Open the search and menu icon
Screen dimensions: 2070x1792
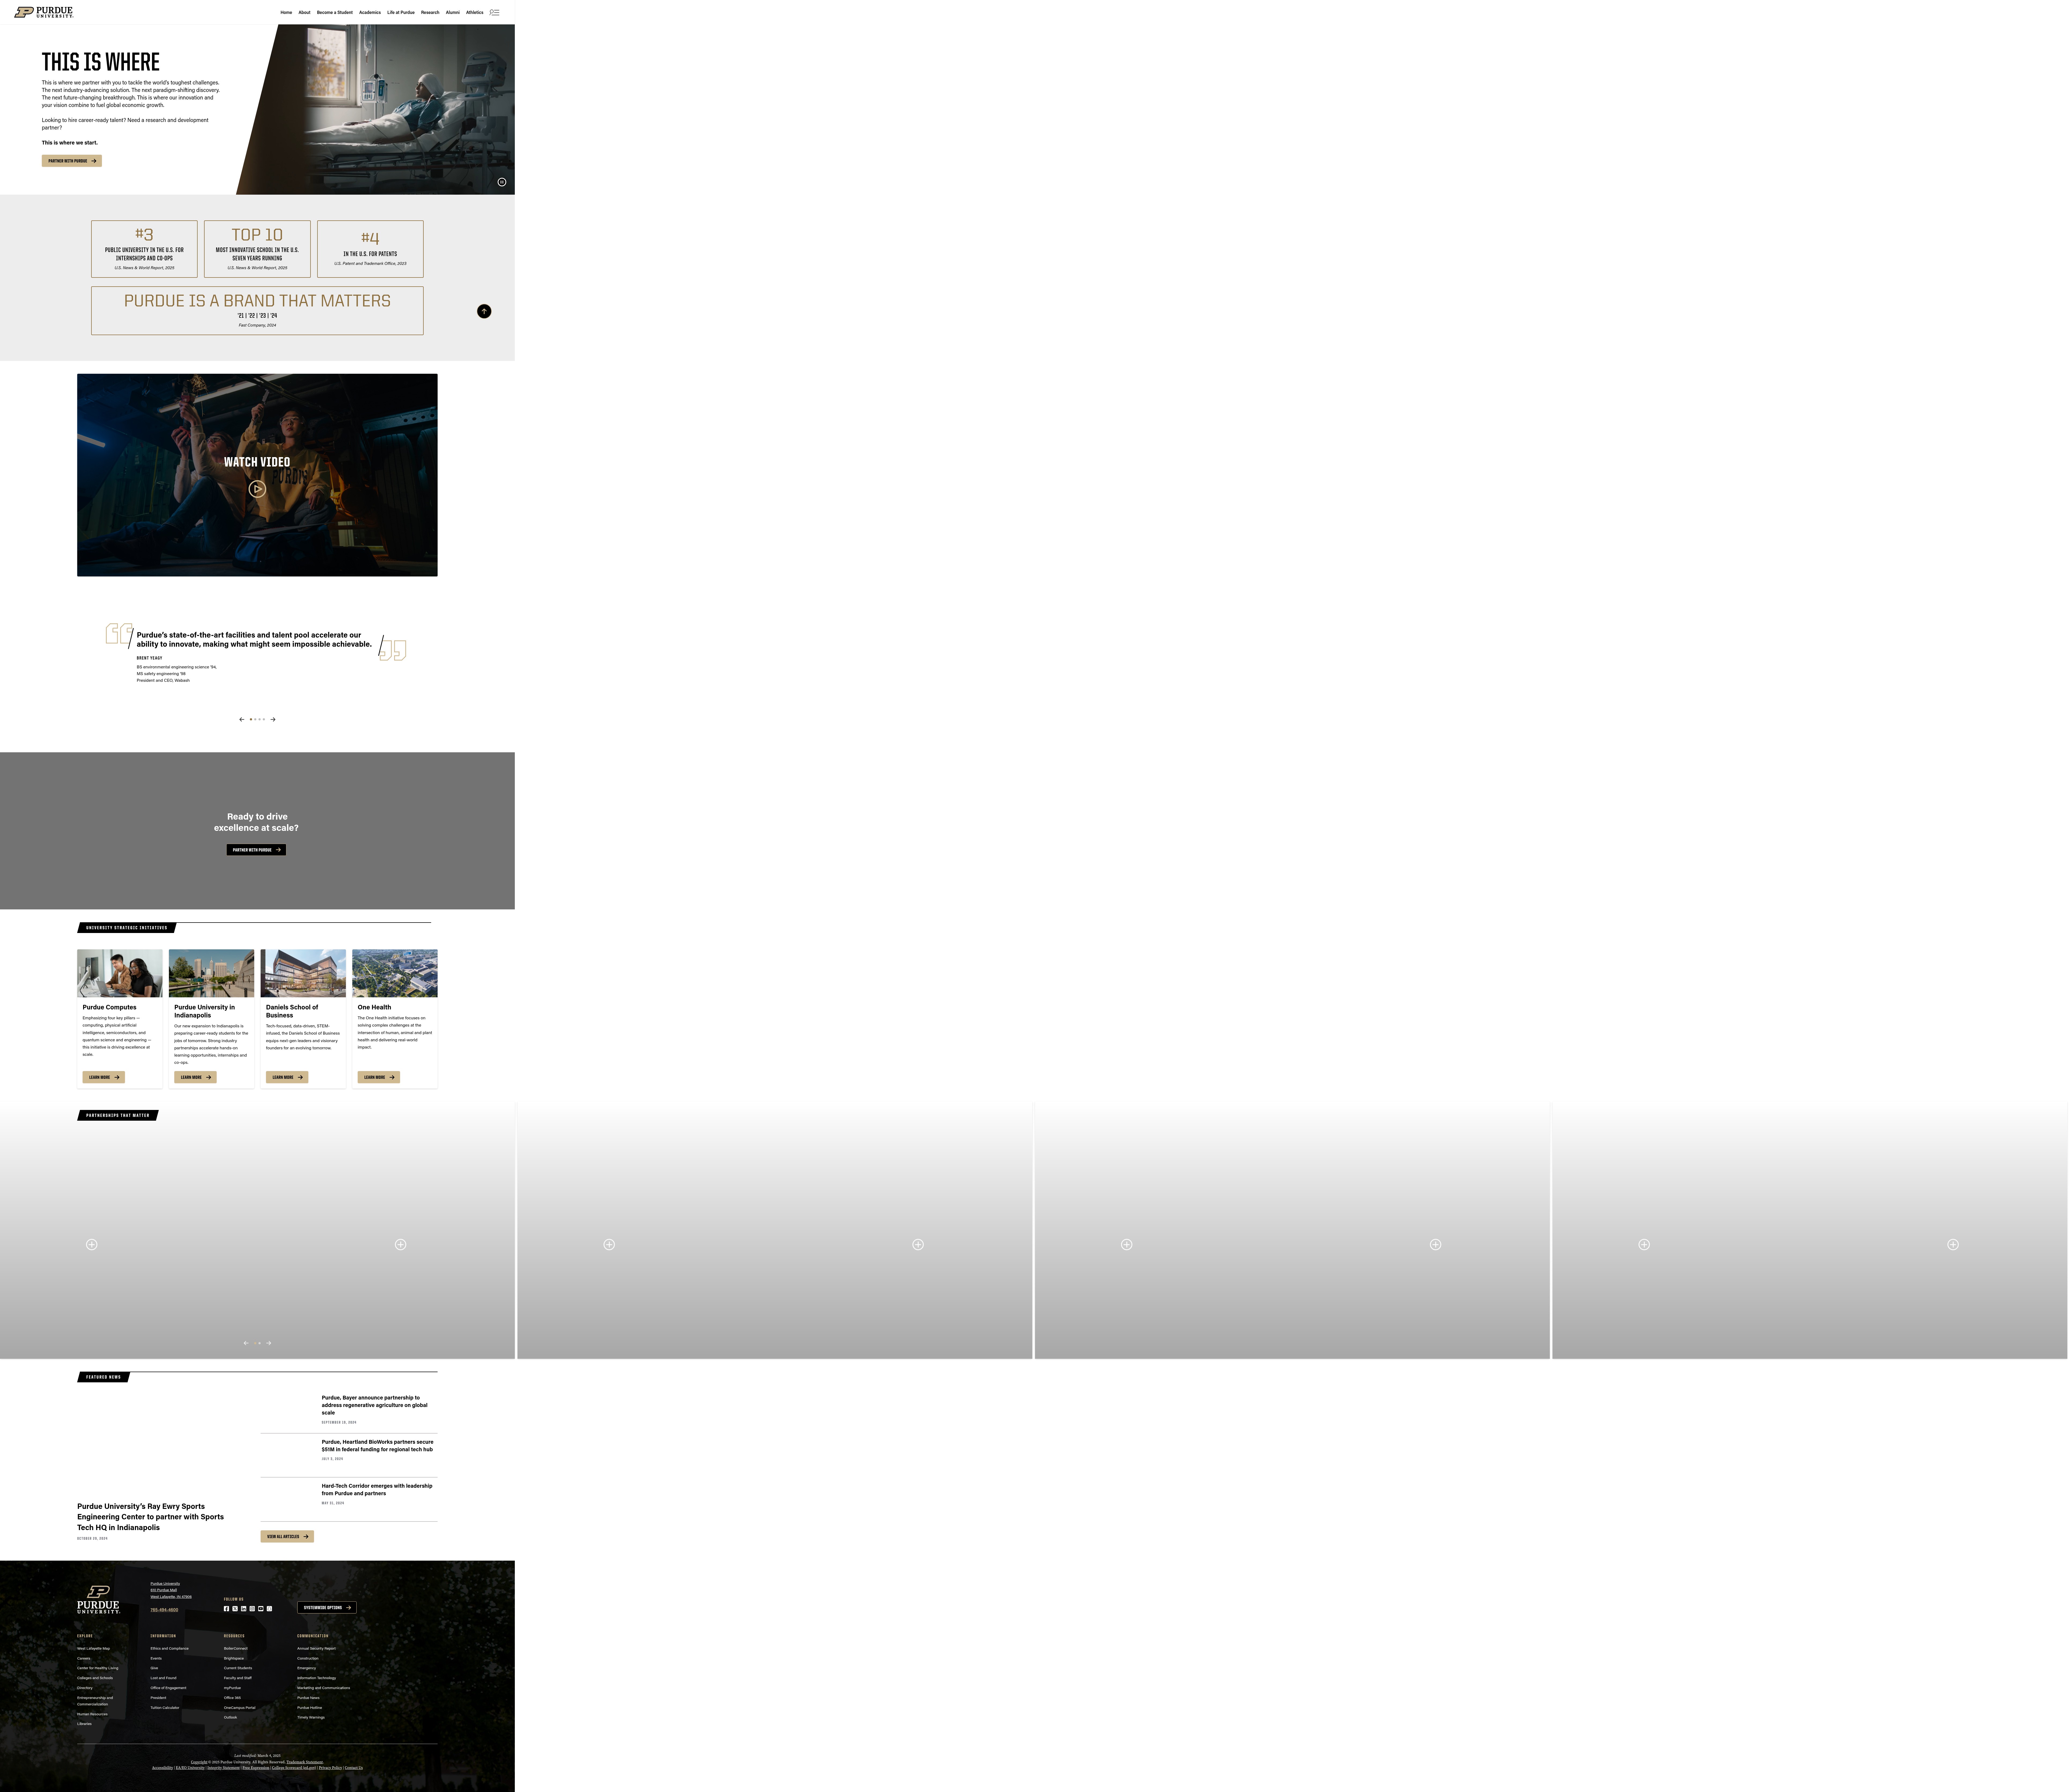click(x=494, y=12)
